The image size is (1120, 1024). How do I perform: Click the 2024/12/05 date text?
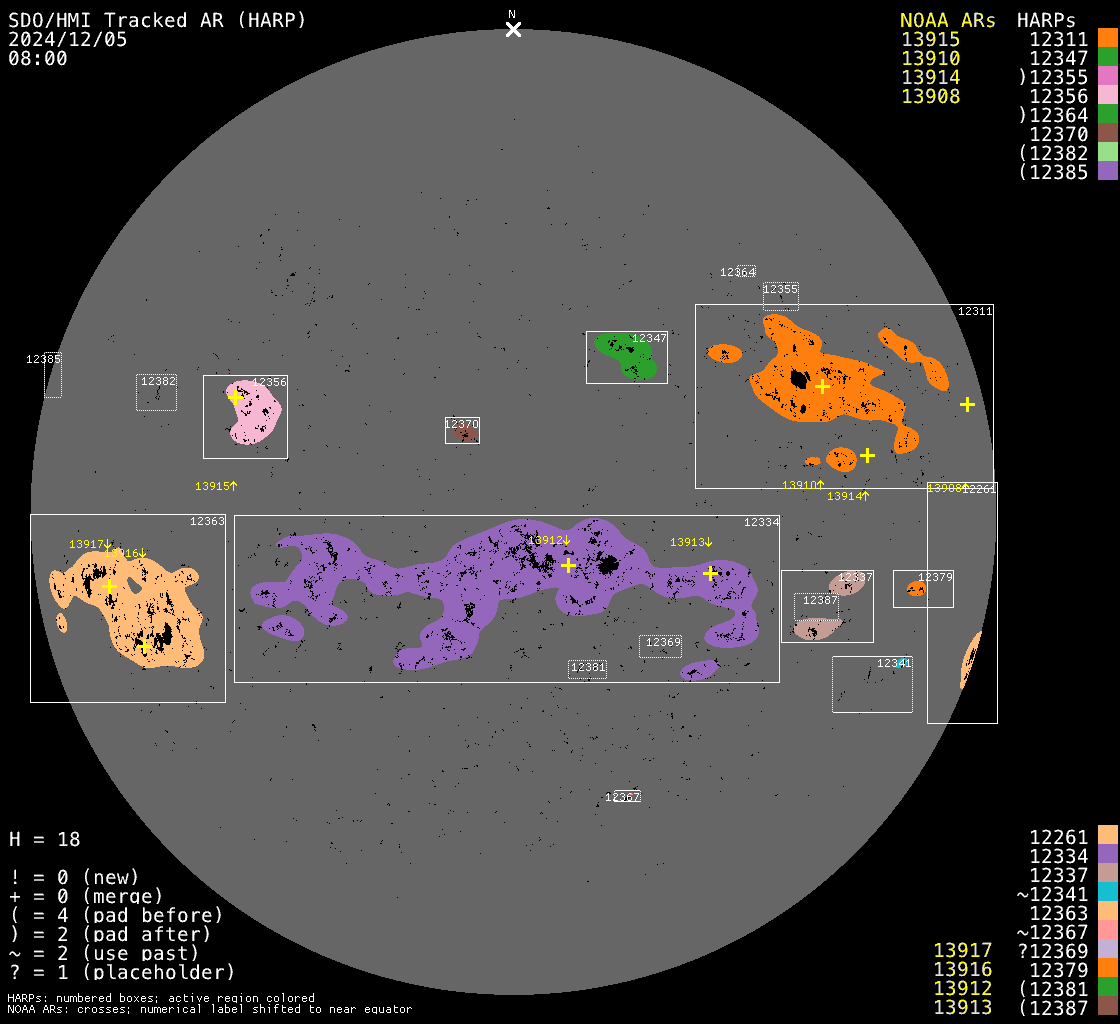coord(67,40)
